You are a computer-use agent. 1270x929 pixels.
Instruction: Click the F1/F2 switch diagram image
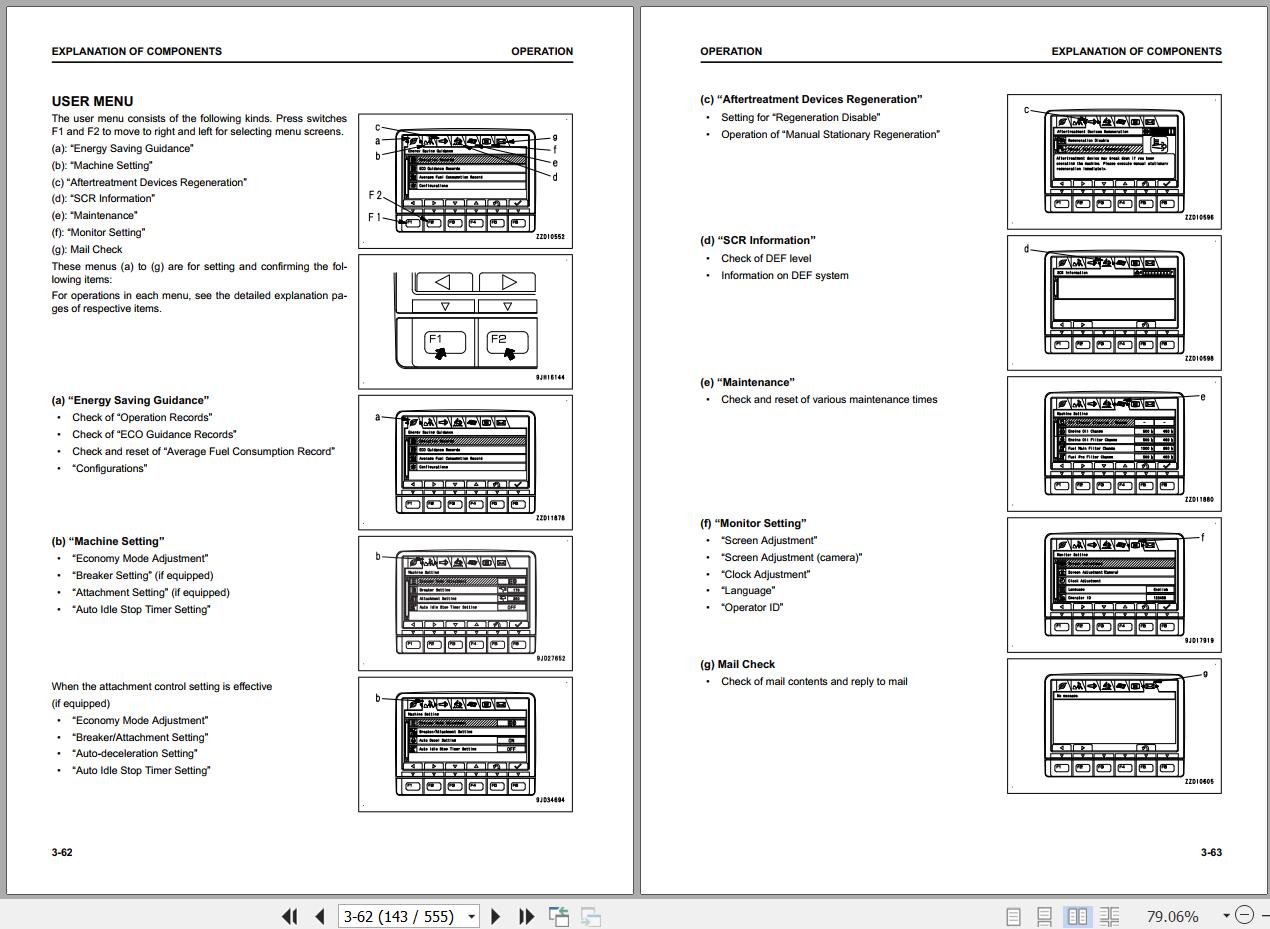click(x=466, y=321)
